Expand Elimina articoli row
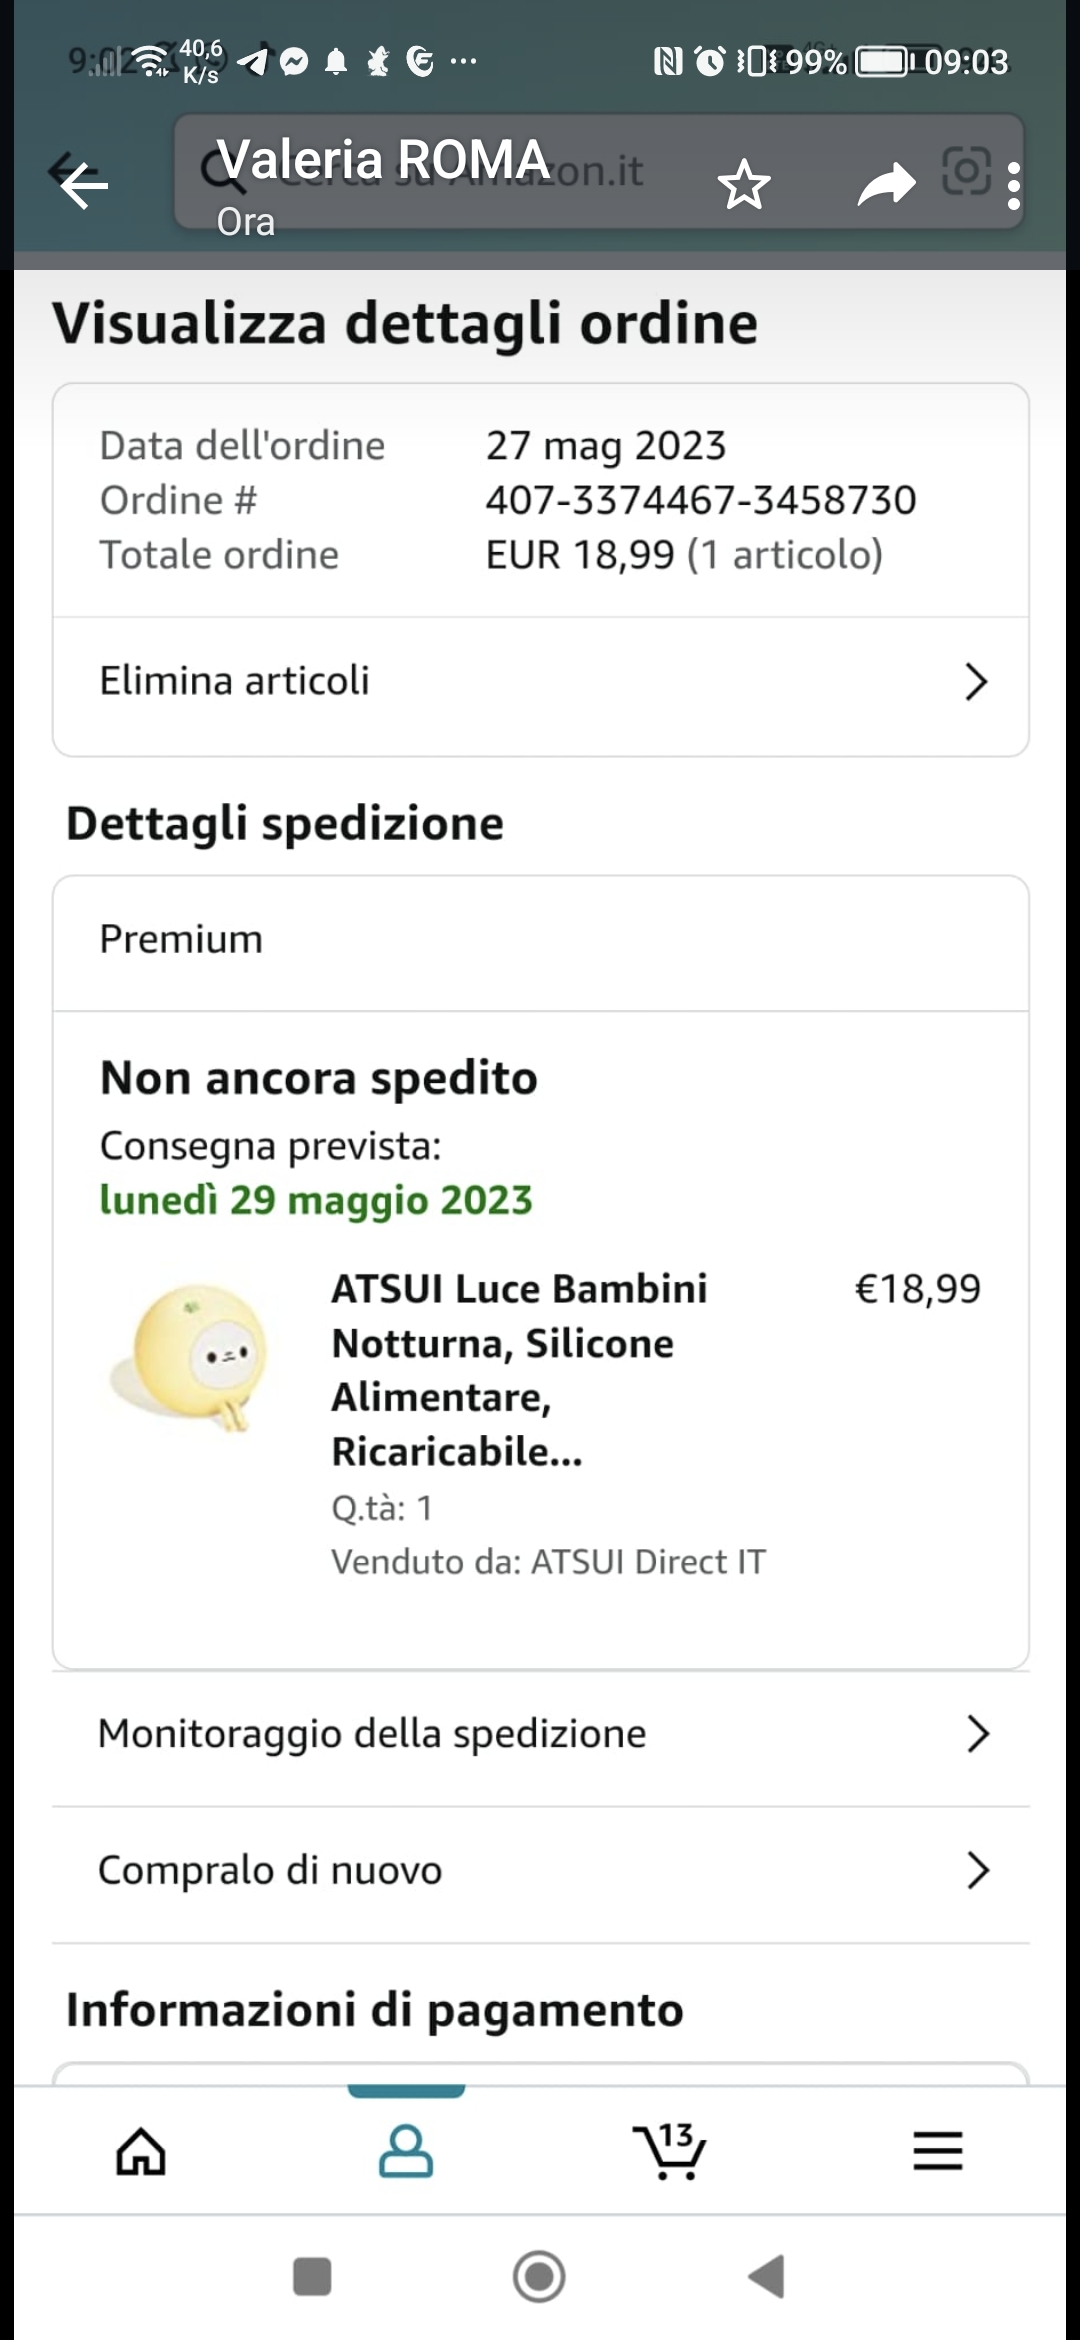The width and height of the screenshot is (1080, 2340). coord(540,682)
